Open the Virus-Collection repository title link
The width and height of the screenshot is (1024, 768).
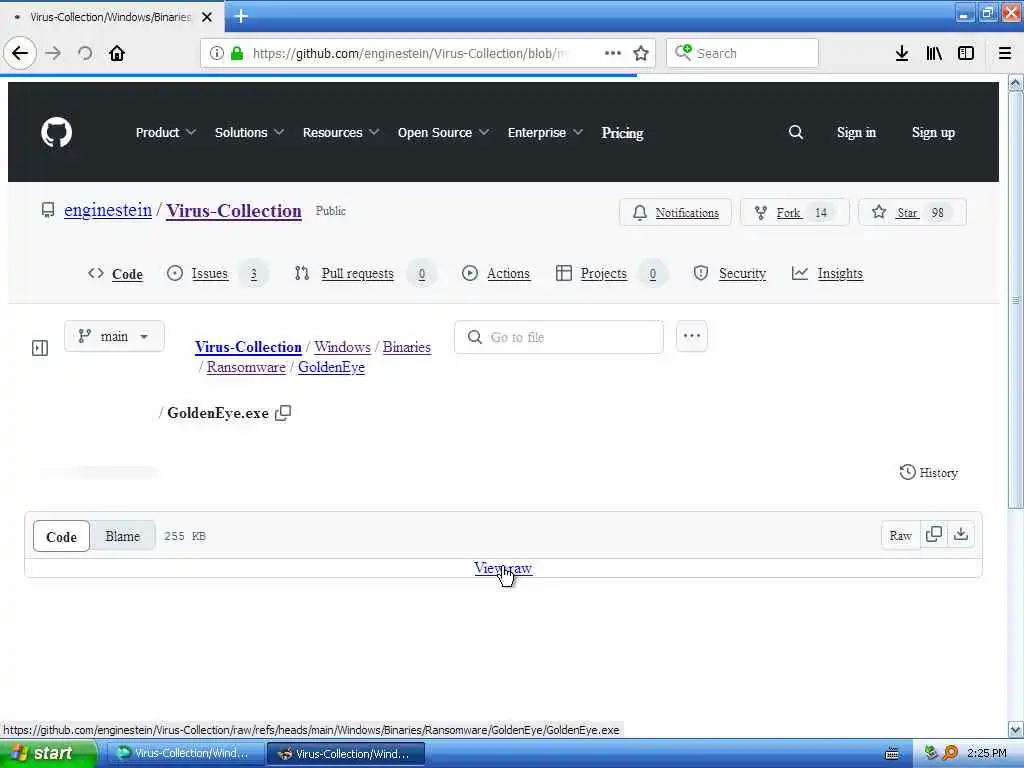tap(234, 211)
